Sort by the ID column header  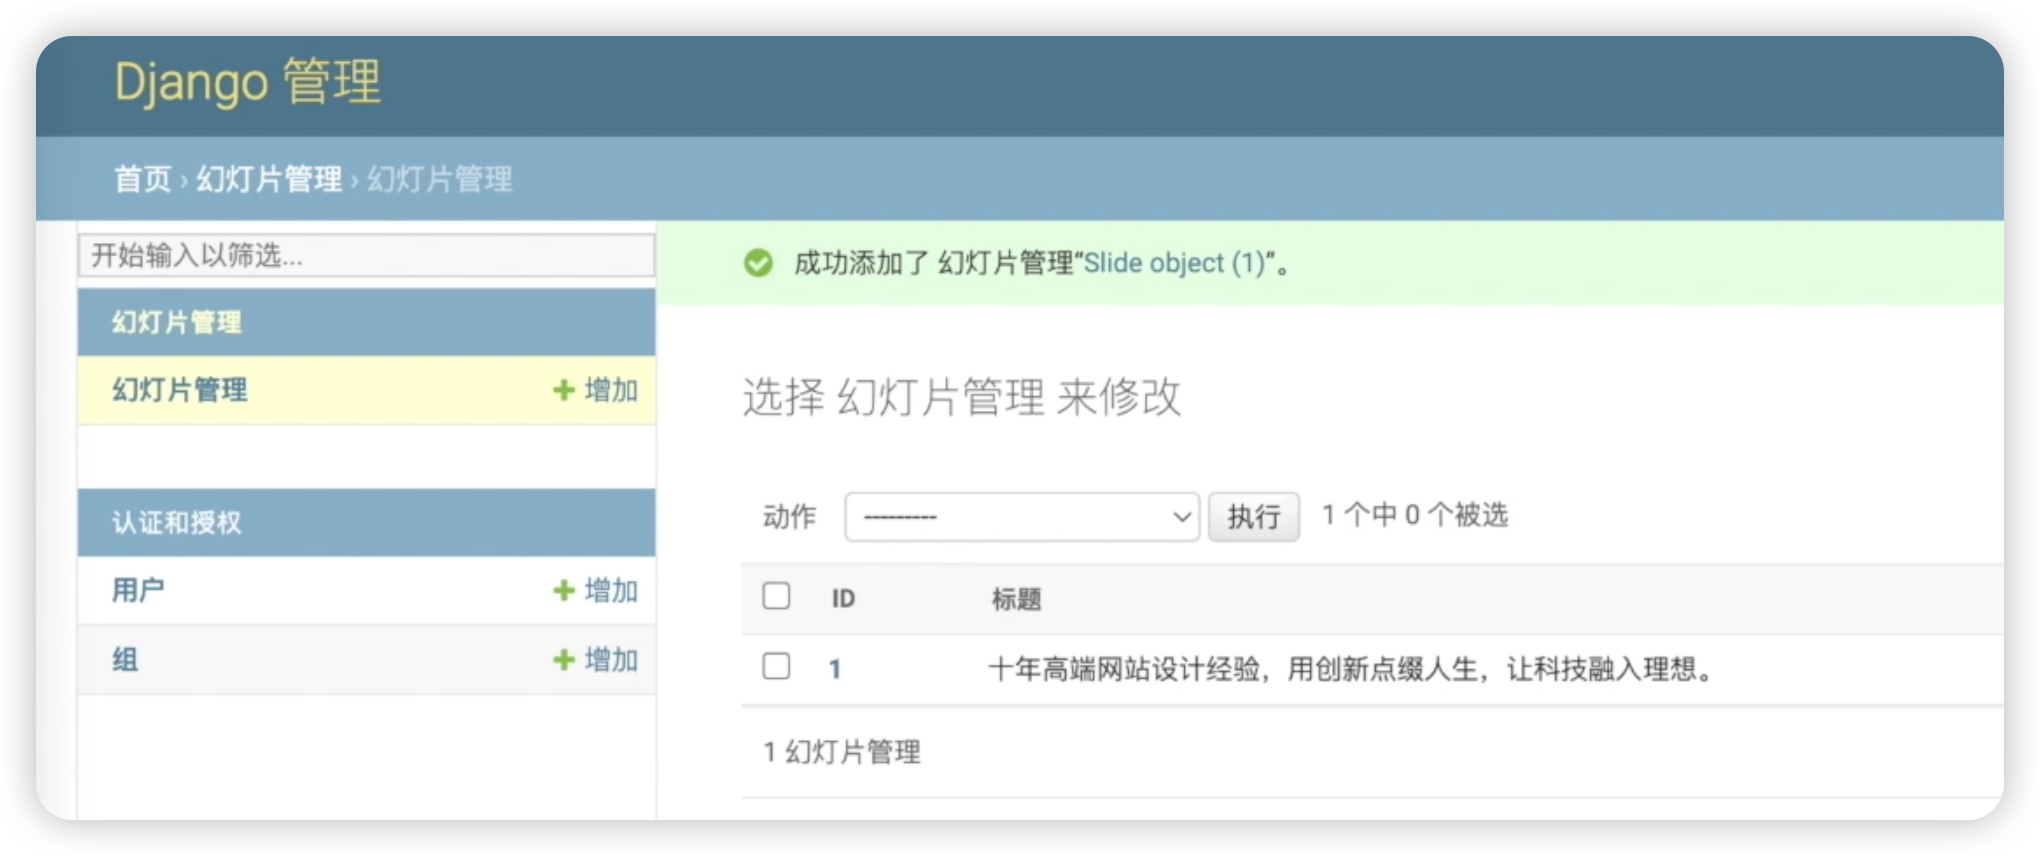[x=843, y=598]
